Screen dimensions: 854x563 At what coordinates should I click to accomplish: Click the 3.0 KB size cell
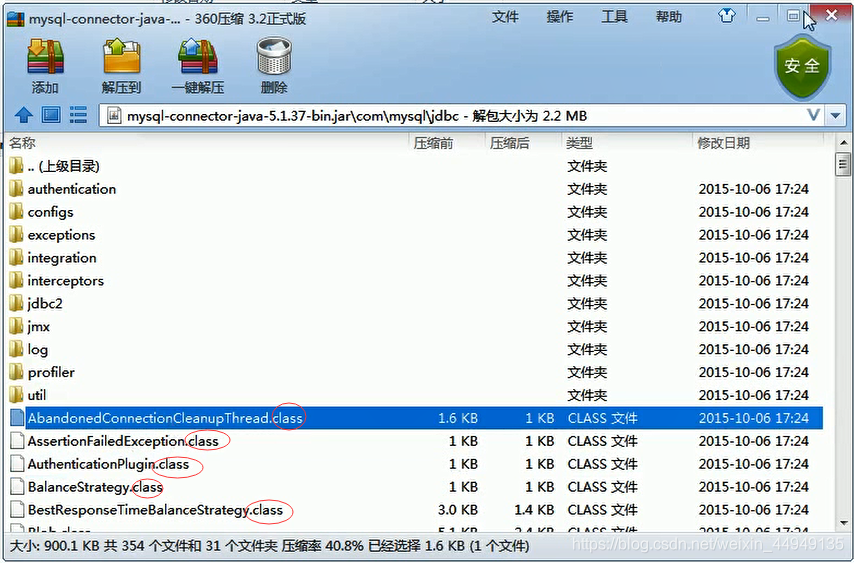click(x=458, y=510)
